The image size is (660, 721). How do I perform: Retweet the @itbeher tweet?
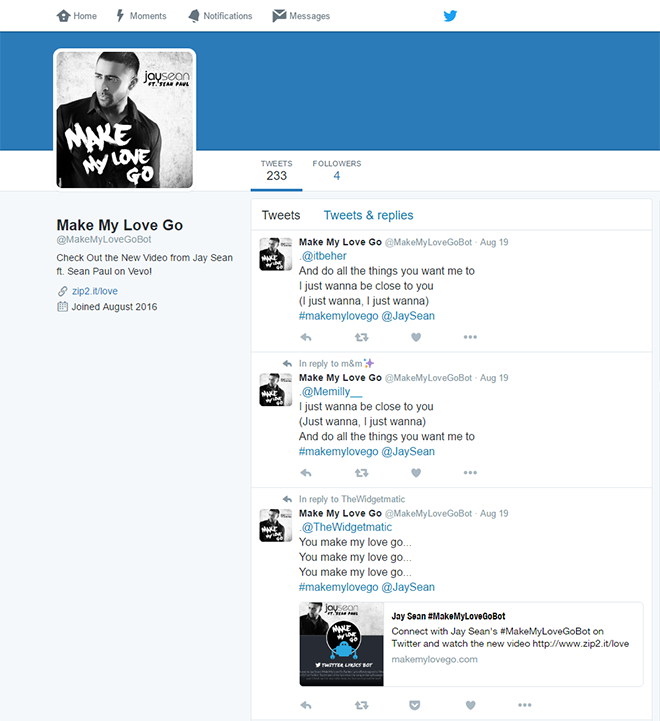362,338
